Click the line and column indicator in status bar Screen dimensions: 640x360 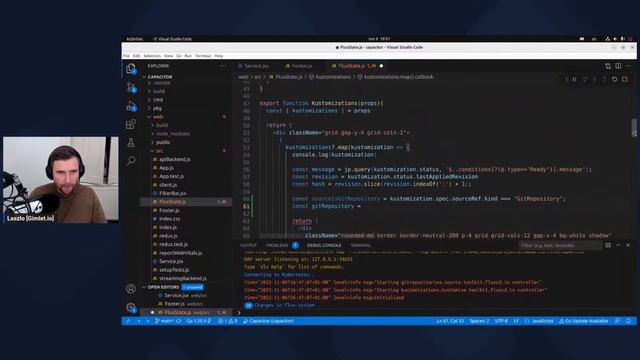450,321
